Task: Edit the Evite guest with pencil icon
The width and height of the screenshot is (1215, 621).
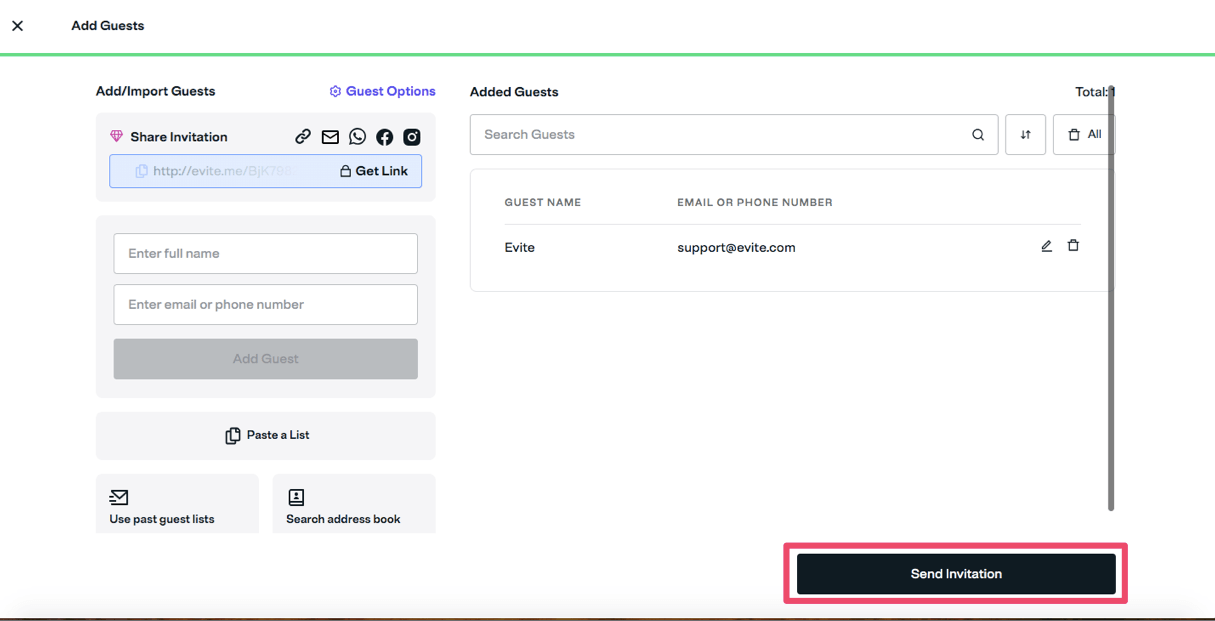Action: [1046, 246]
